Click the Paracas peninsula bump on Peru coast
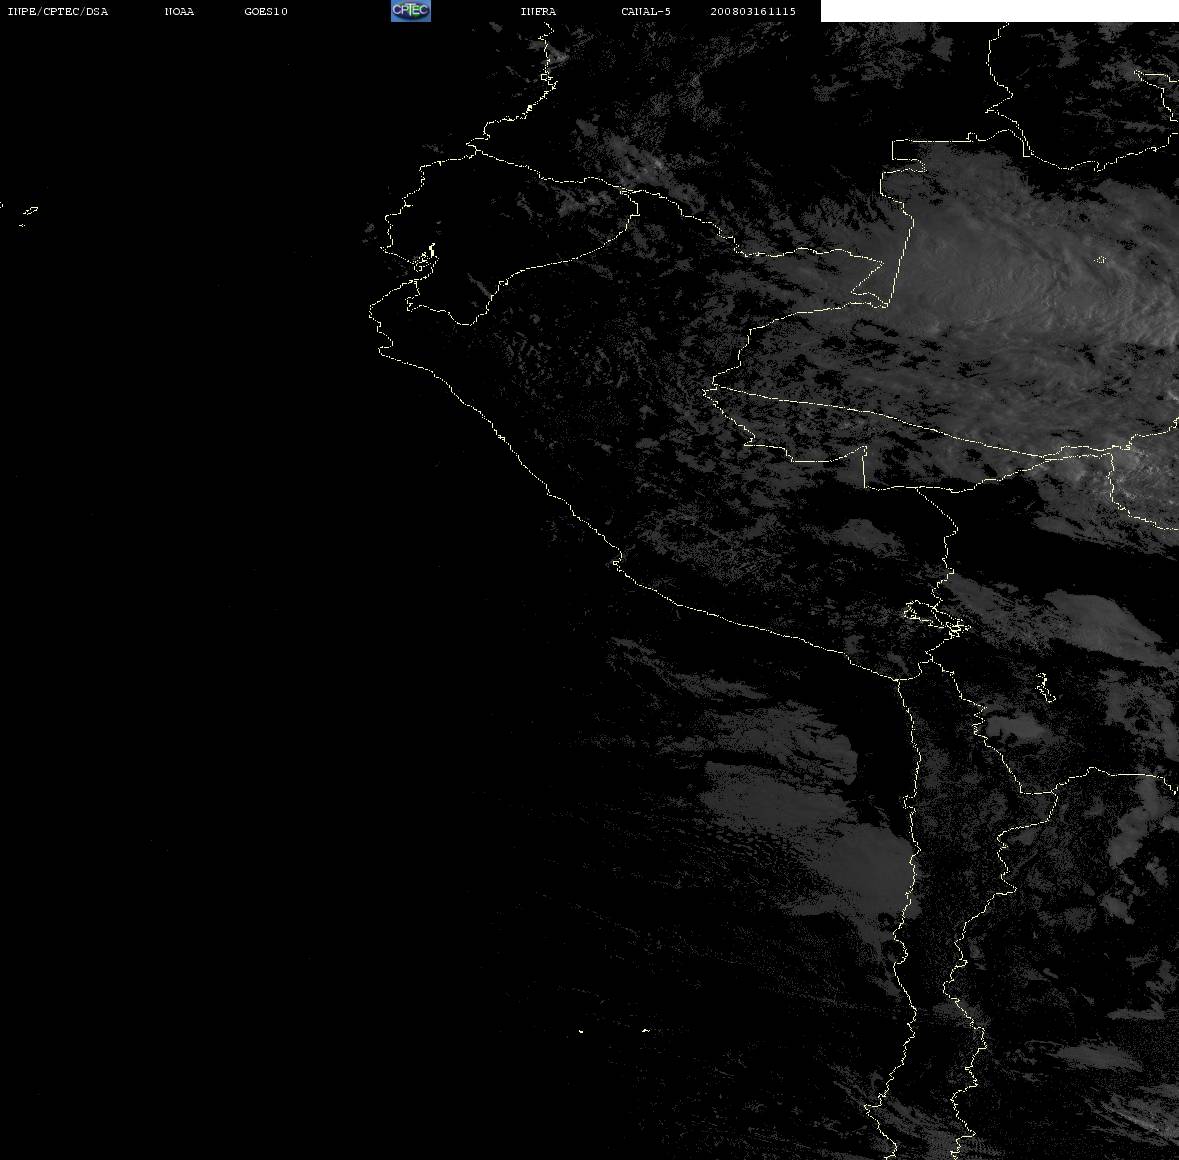Screen dimensions: 1179x1160 click(x=617, y=564)
